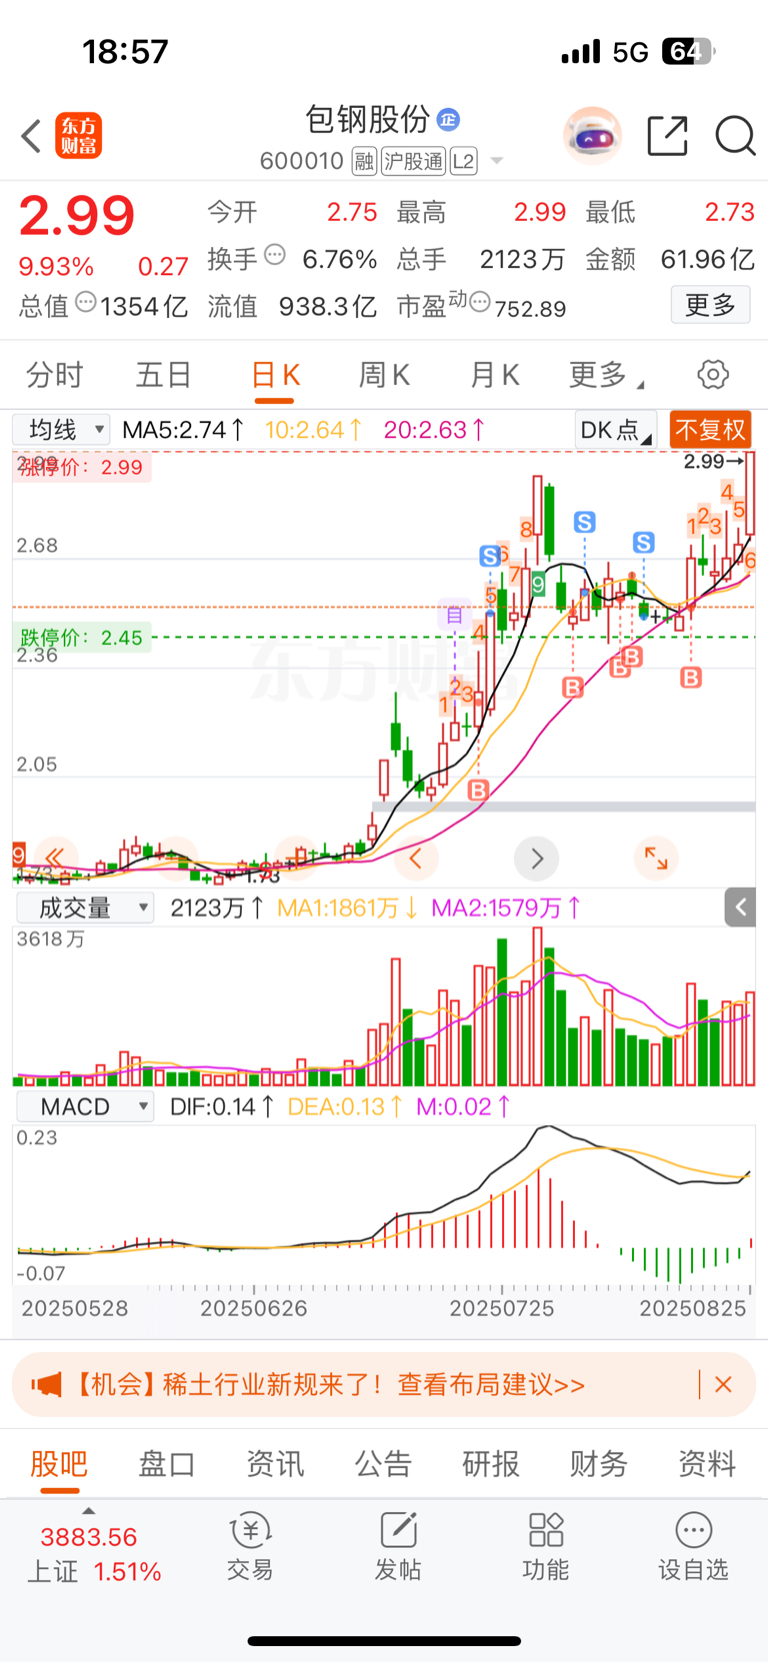
Task: Open the robot assistant avatar
Action: point(593,135)
